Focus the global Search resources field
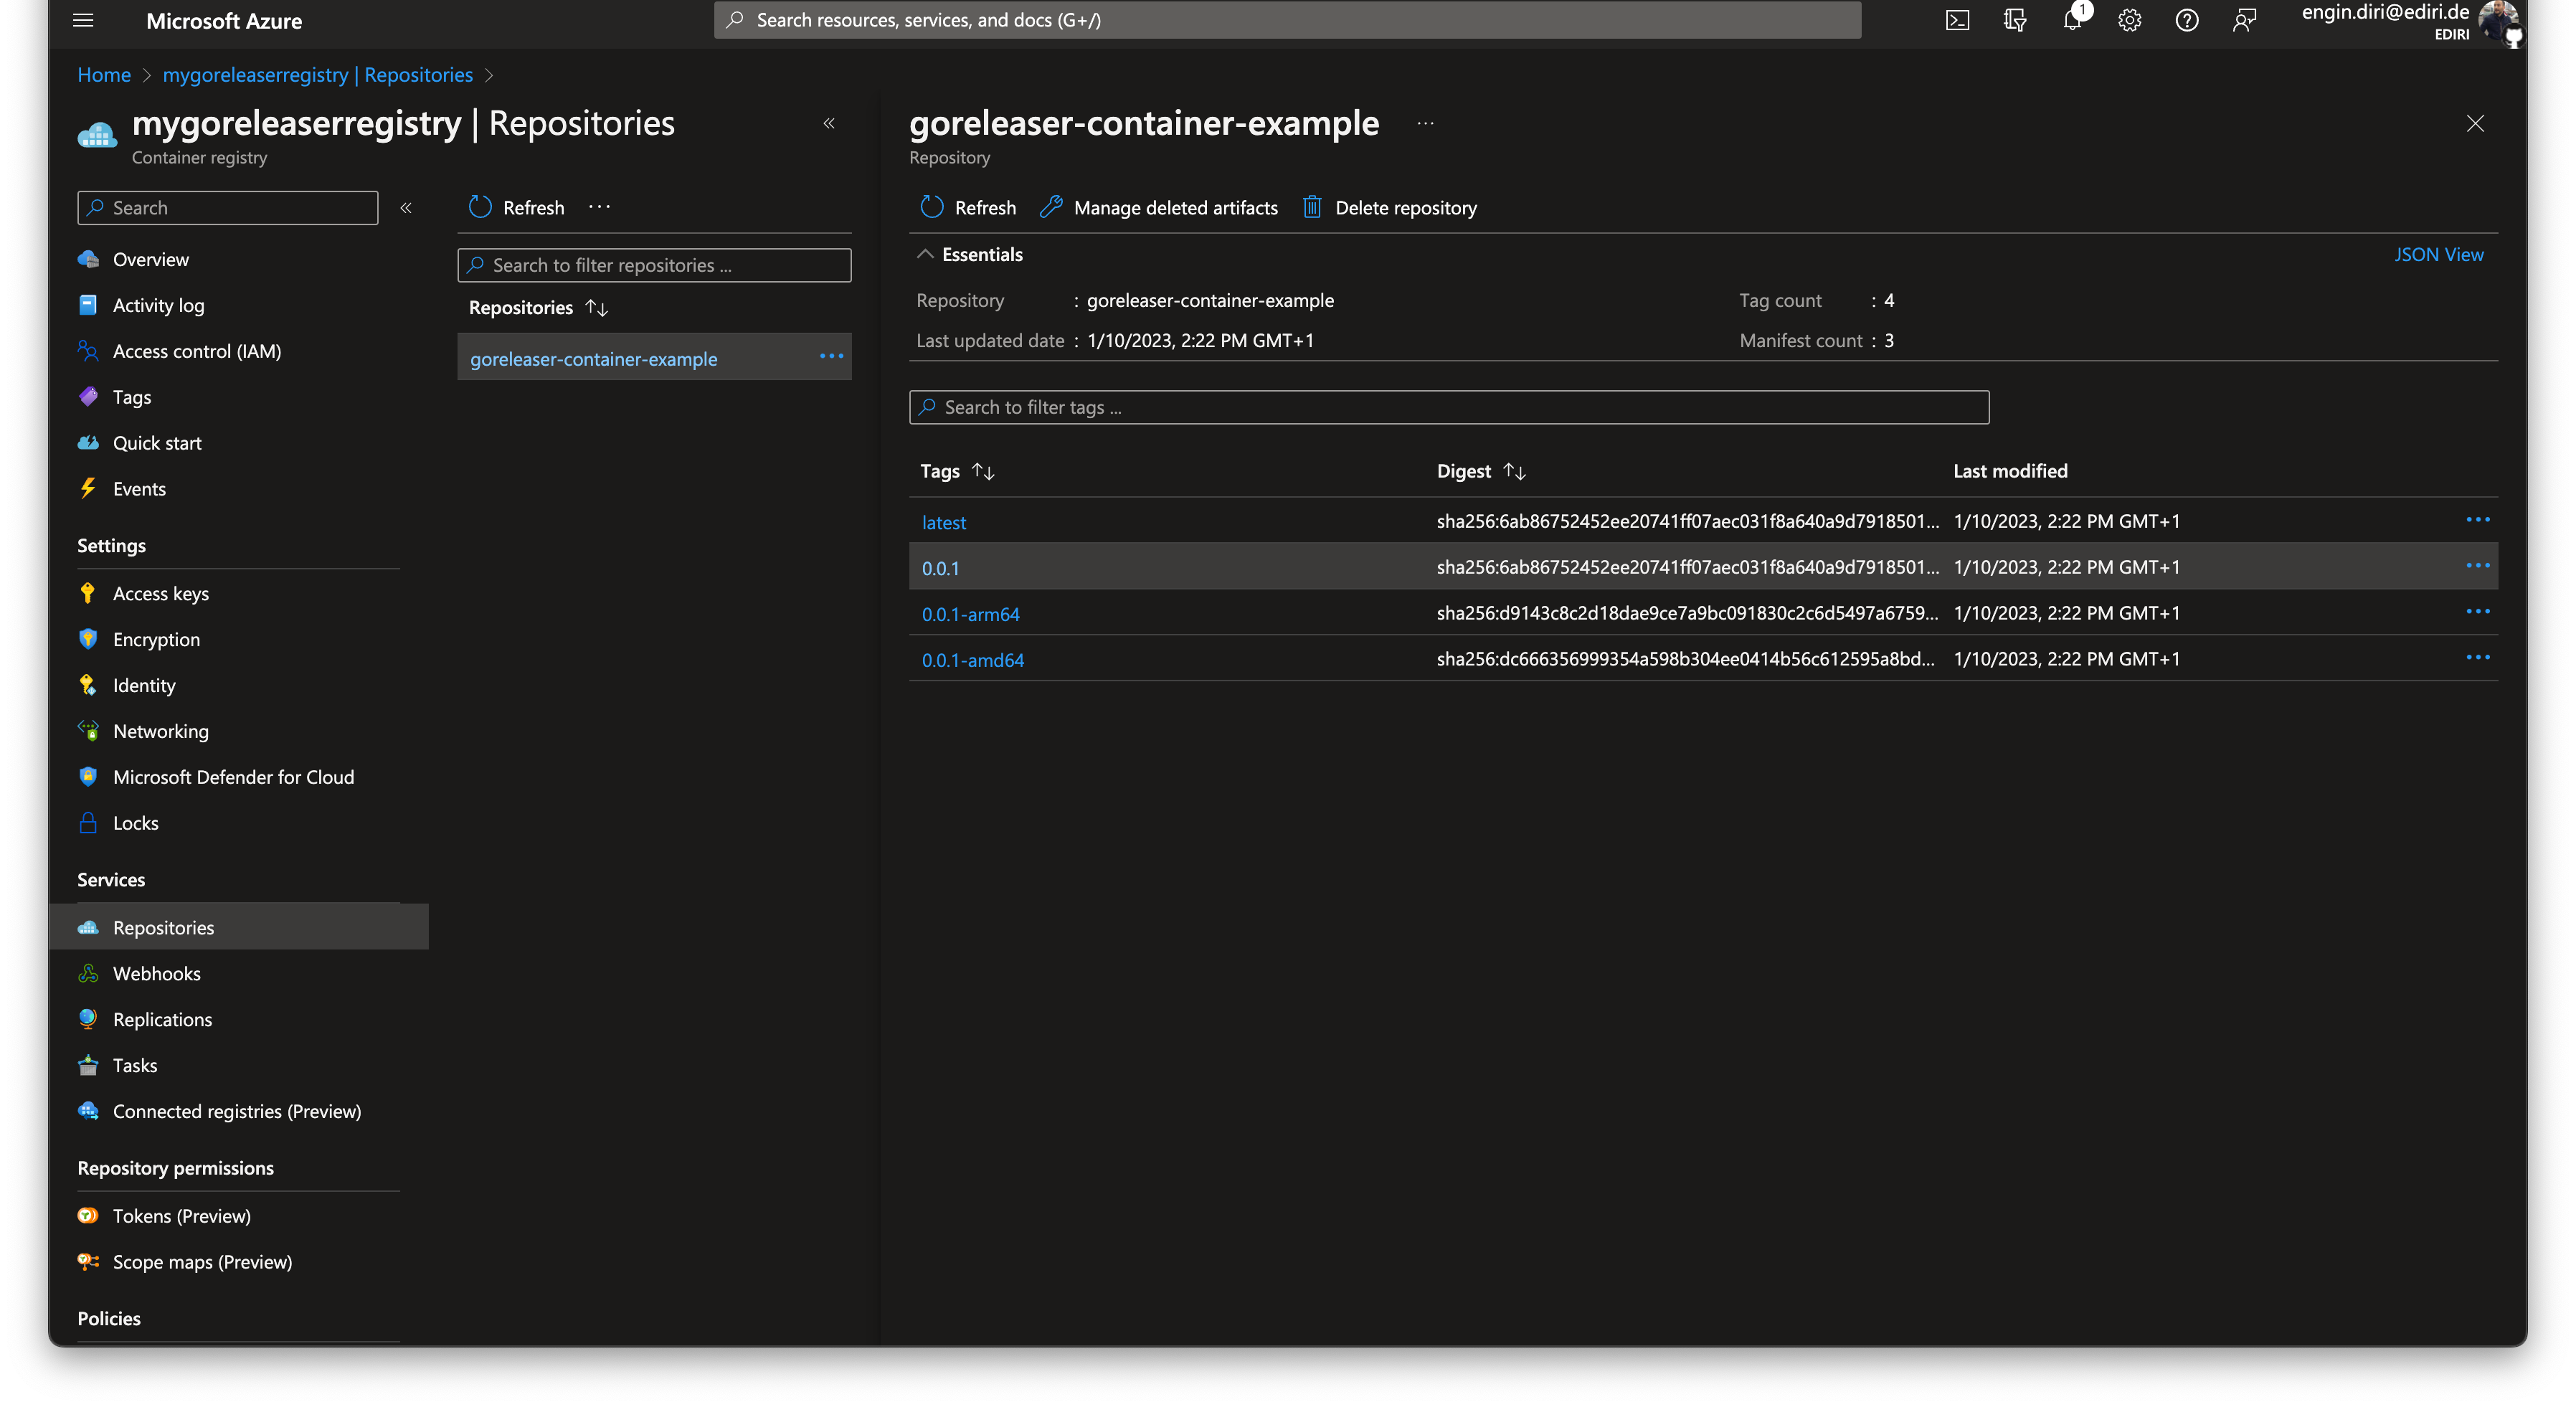This screenshot has height=1407, width=2576. tap(1287, 20)
